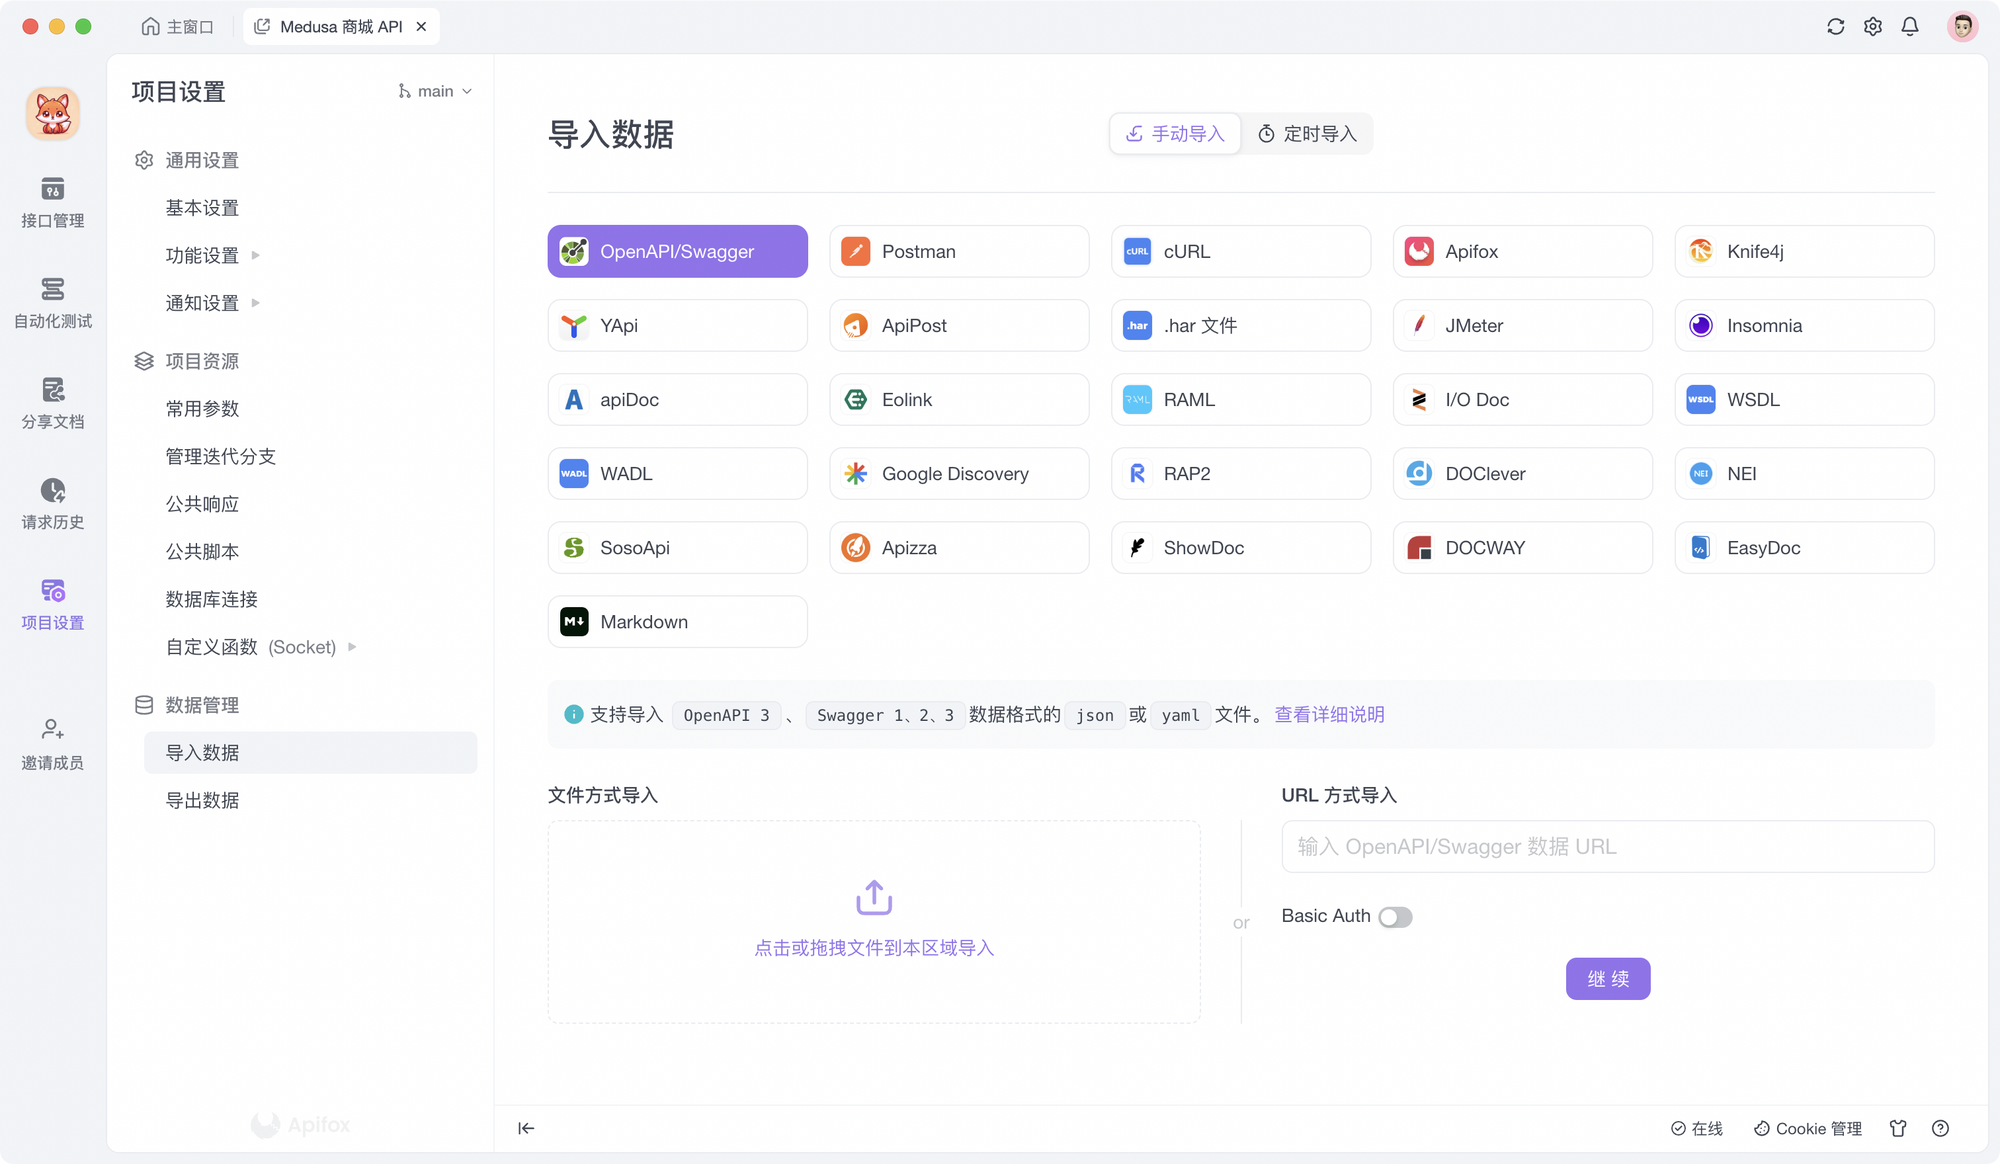Viewport: 2000px width, 1164px height.
Task: Toggle the Basic Auth switch
Action: pos(1395,915)
